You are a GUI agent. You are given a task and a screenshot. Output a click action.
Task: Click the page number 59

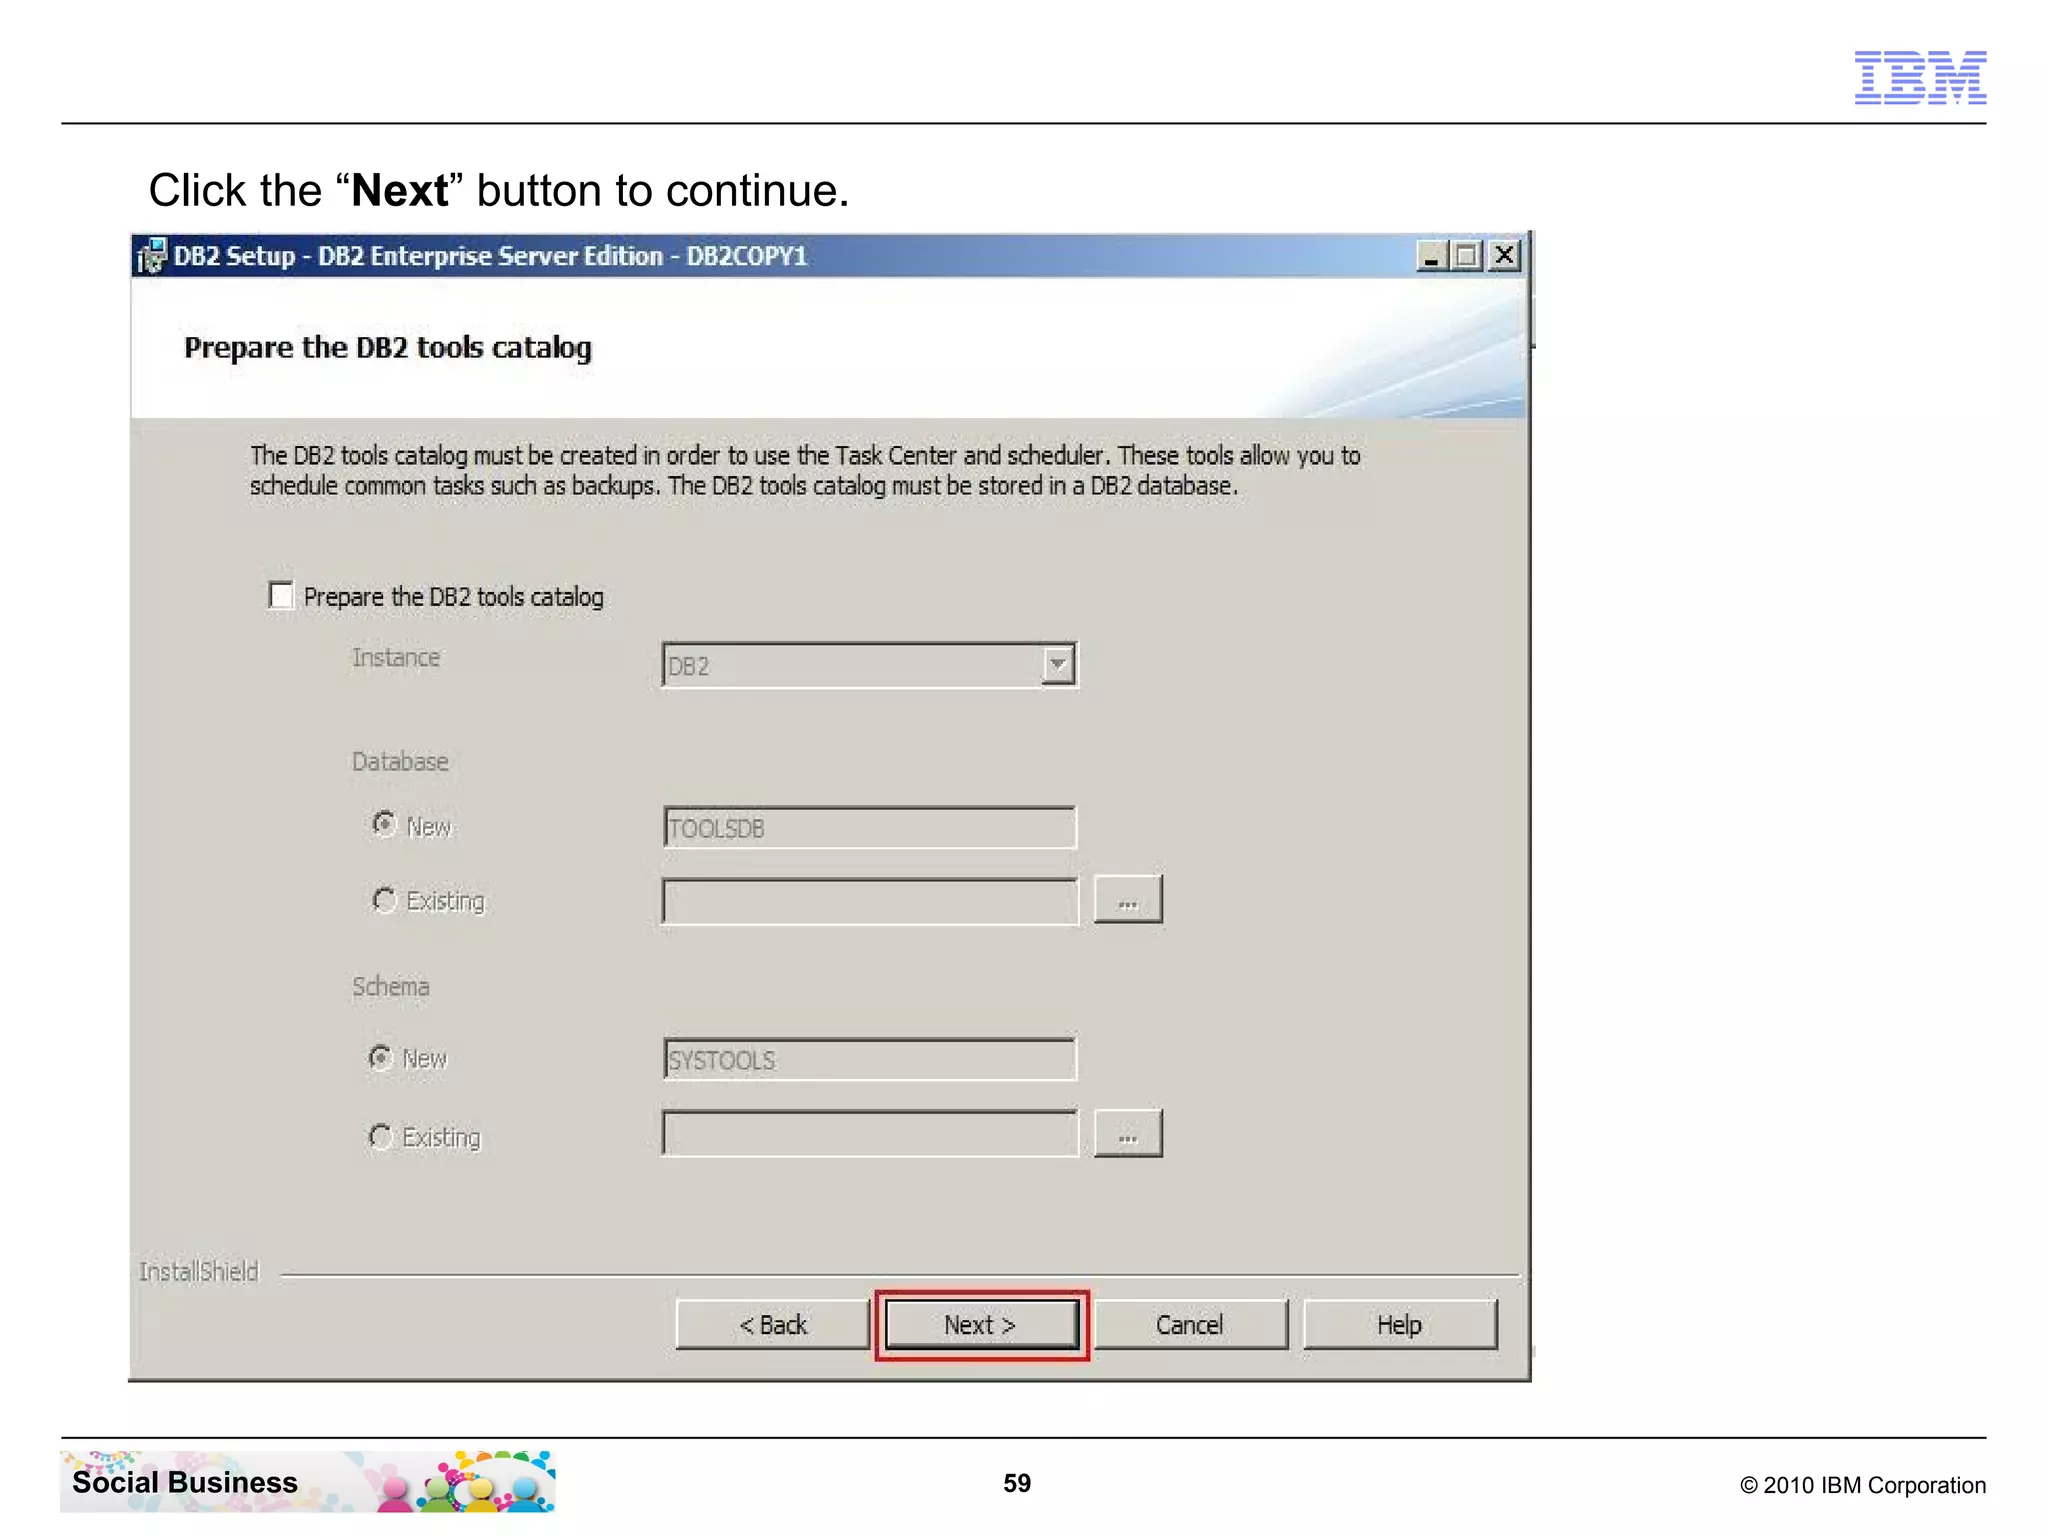tap(1017, 1483)
